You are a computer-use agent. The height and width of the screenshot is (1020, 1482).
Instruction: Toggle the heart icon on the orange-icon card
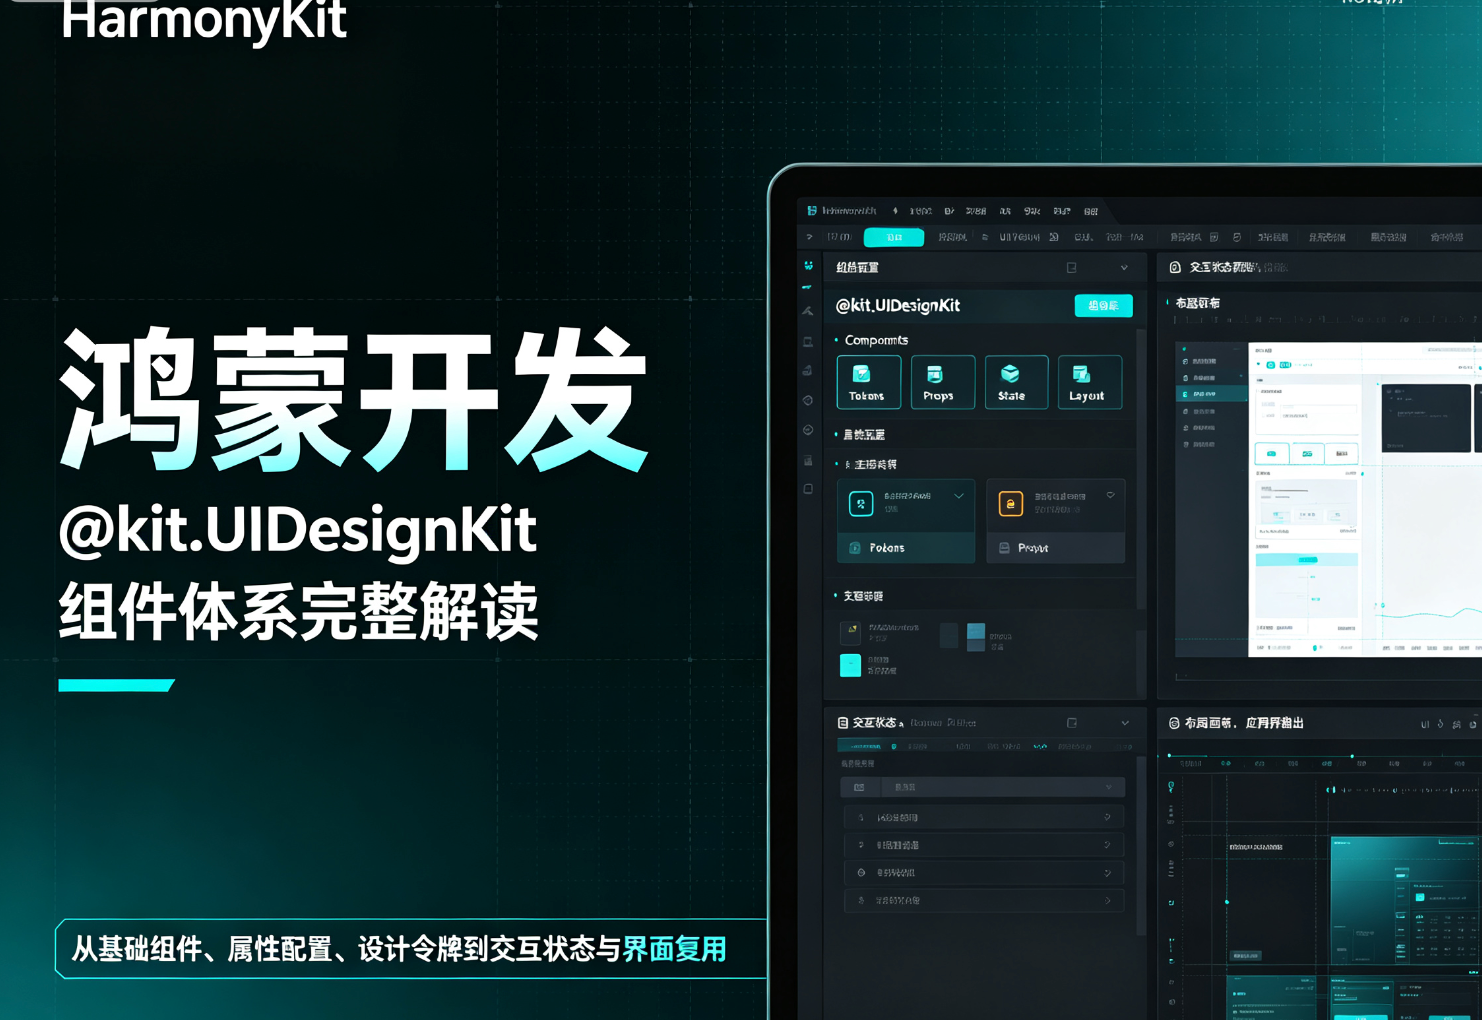click(x=1110, y=495)
